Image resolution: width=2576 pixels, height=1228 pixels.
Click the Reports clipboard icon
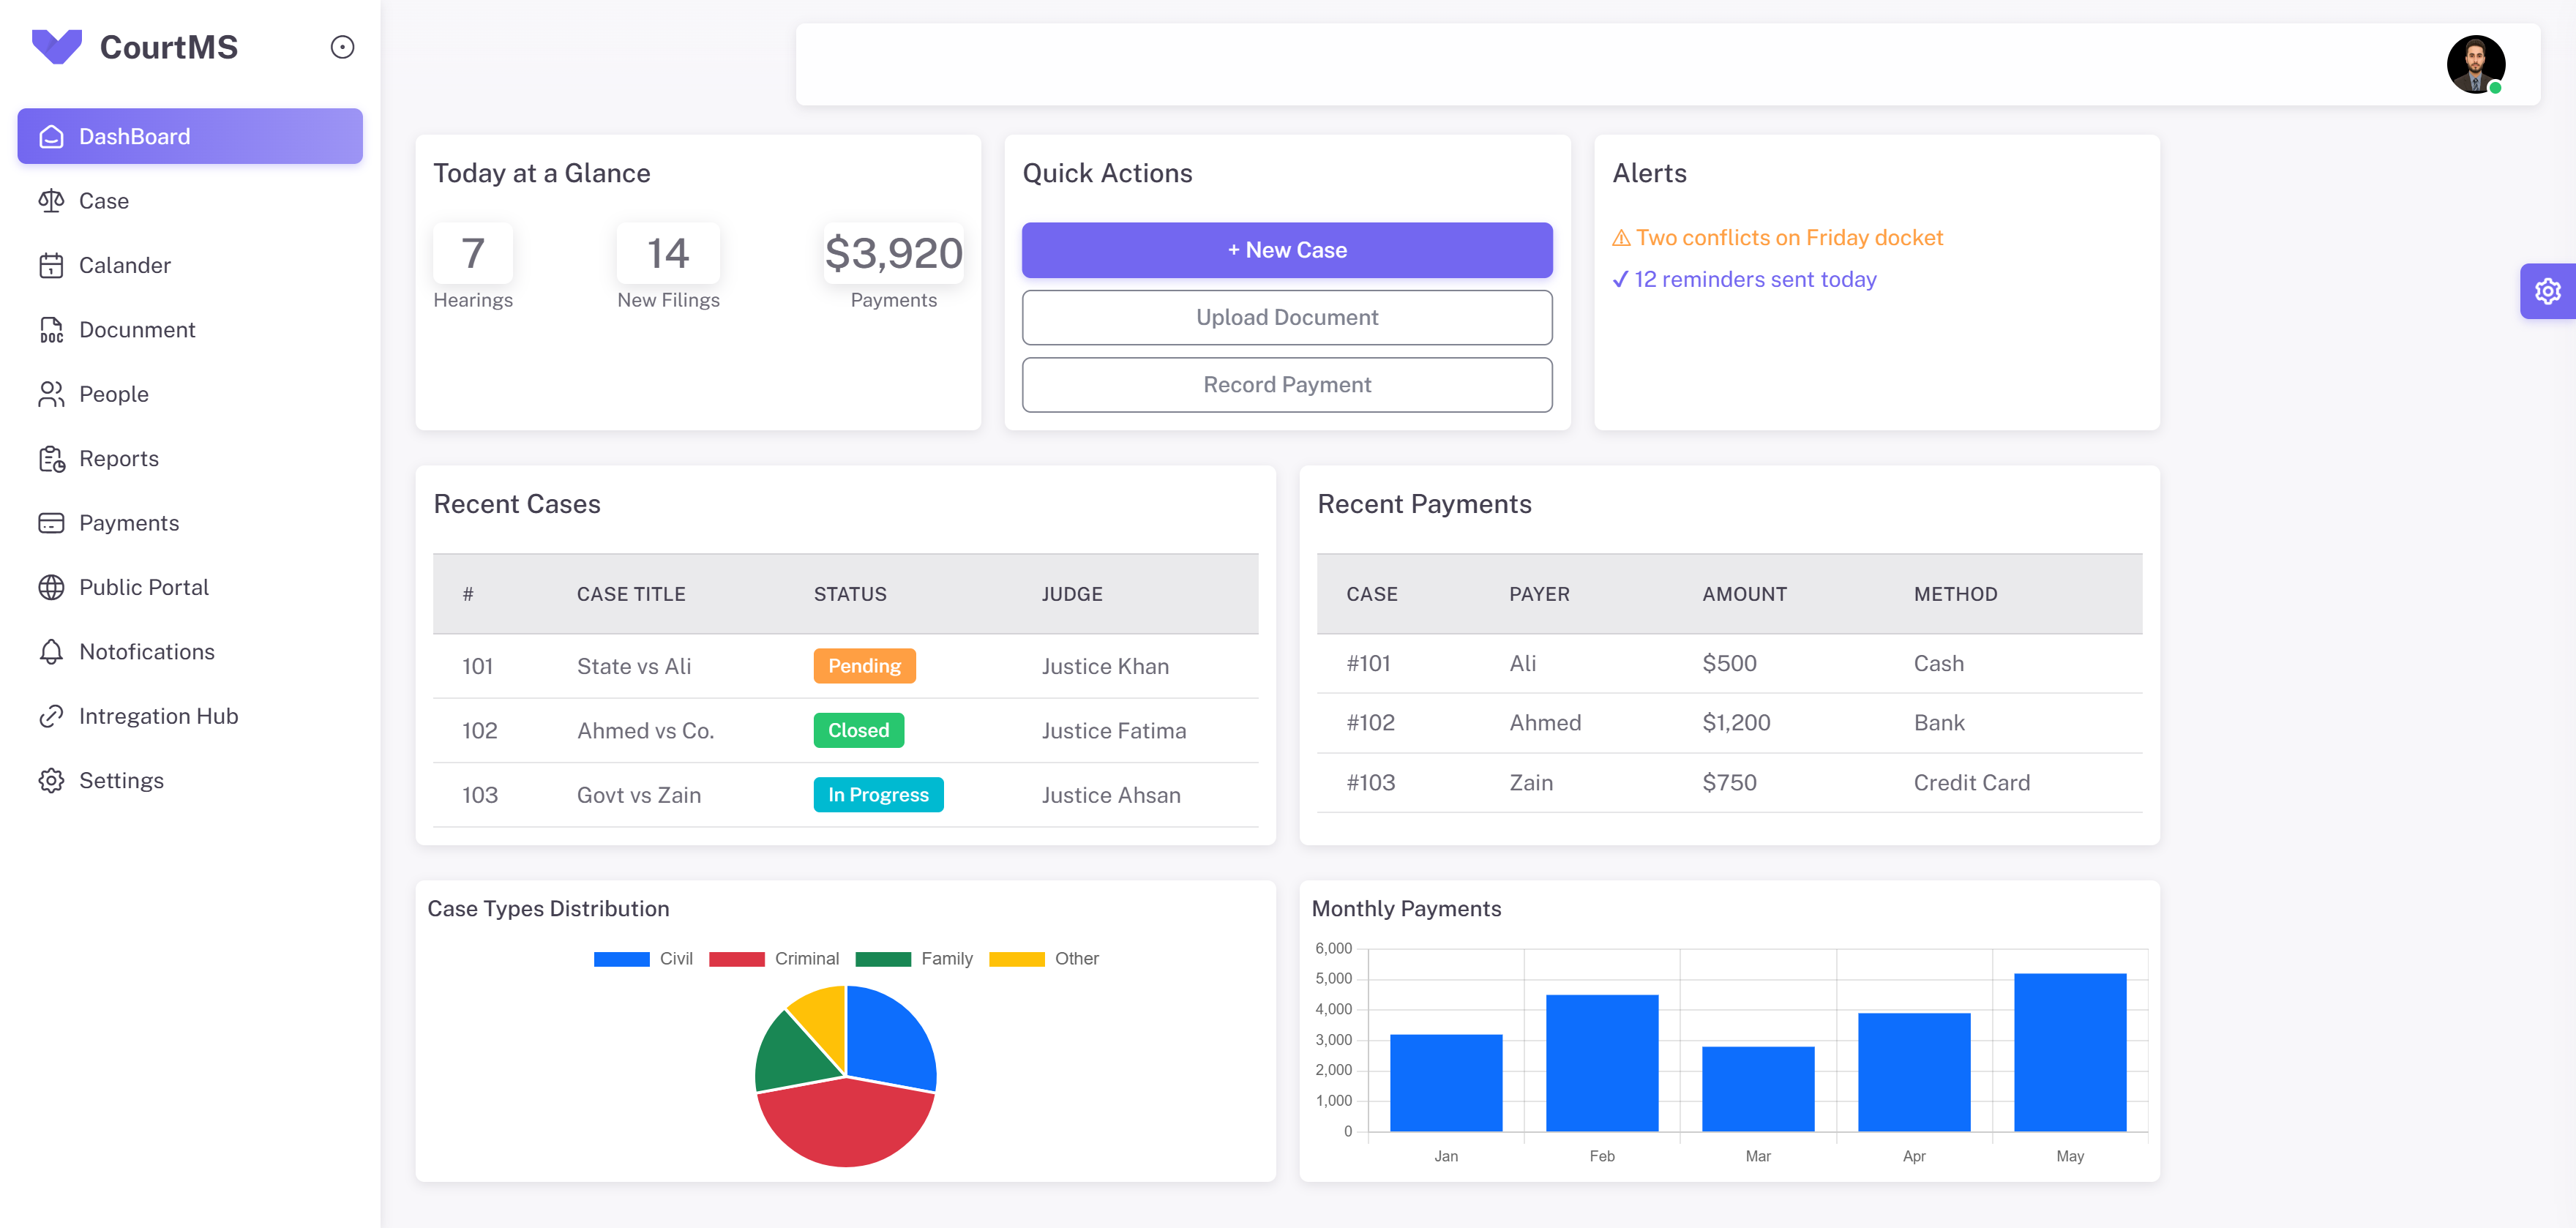pyautogui.click(x=51, y=459)
